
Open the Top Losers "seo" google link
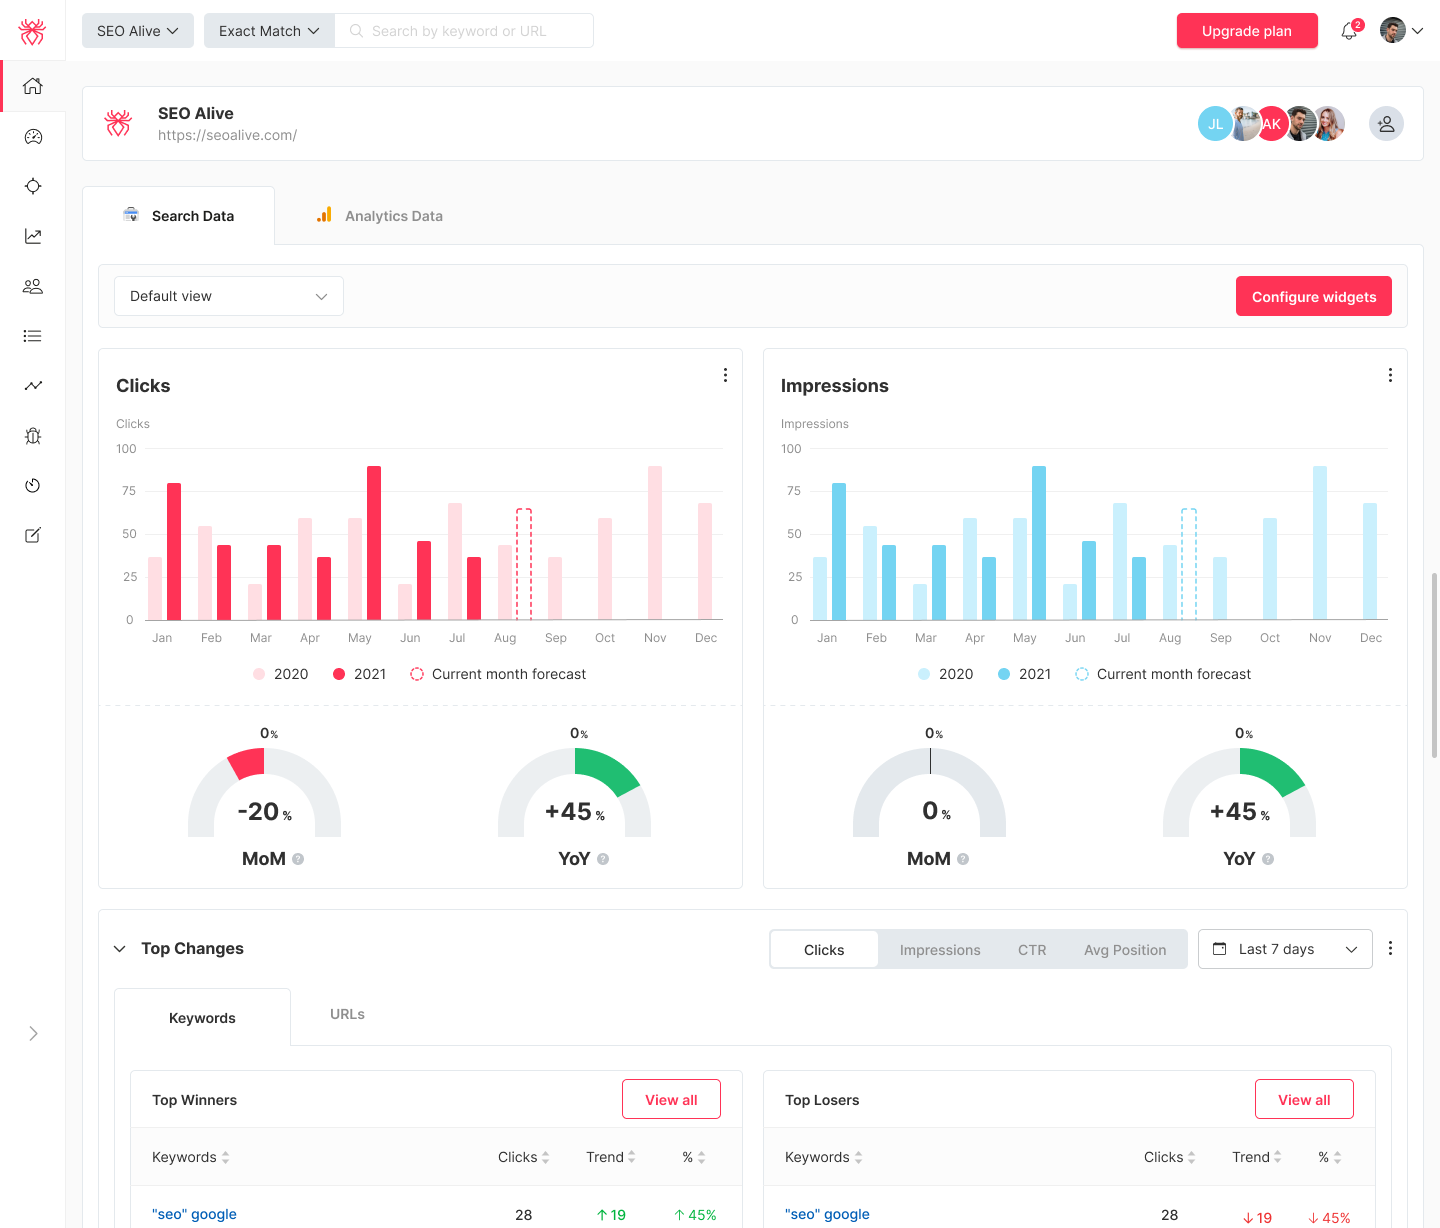[827, 1214]
